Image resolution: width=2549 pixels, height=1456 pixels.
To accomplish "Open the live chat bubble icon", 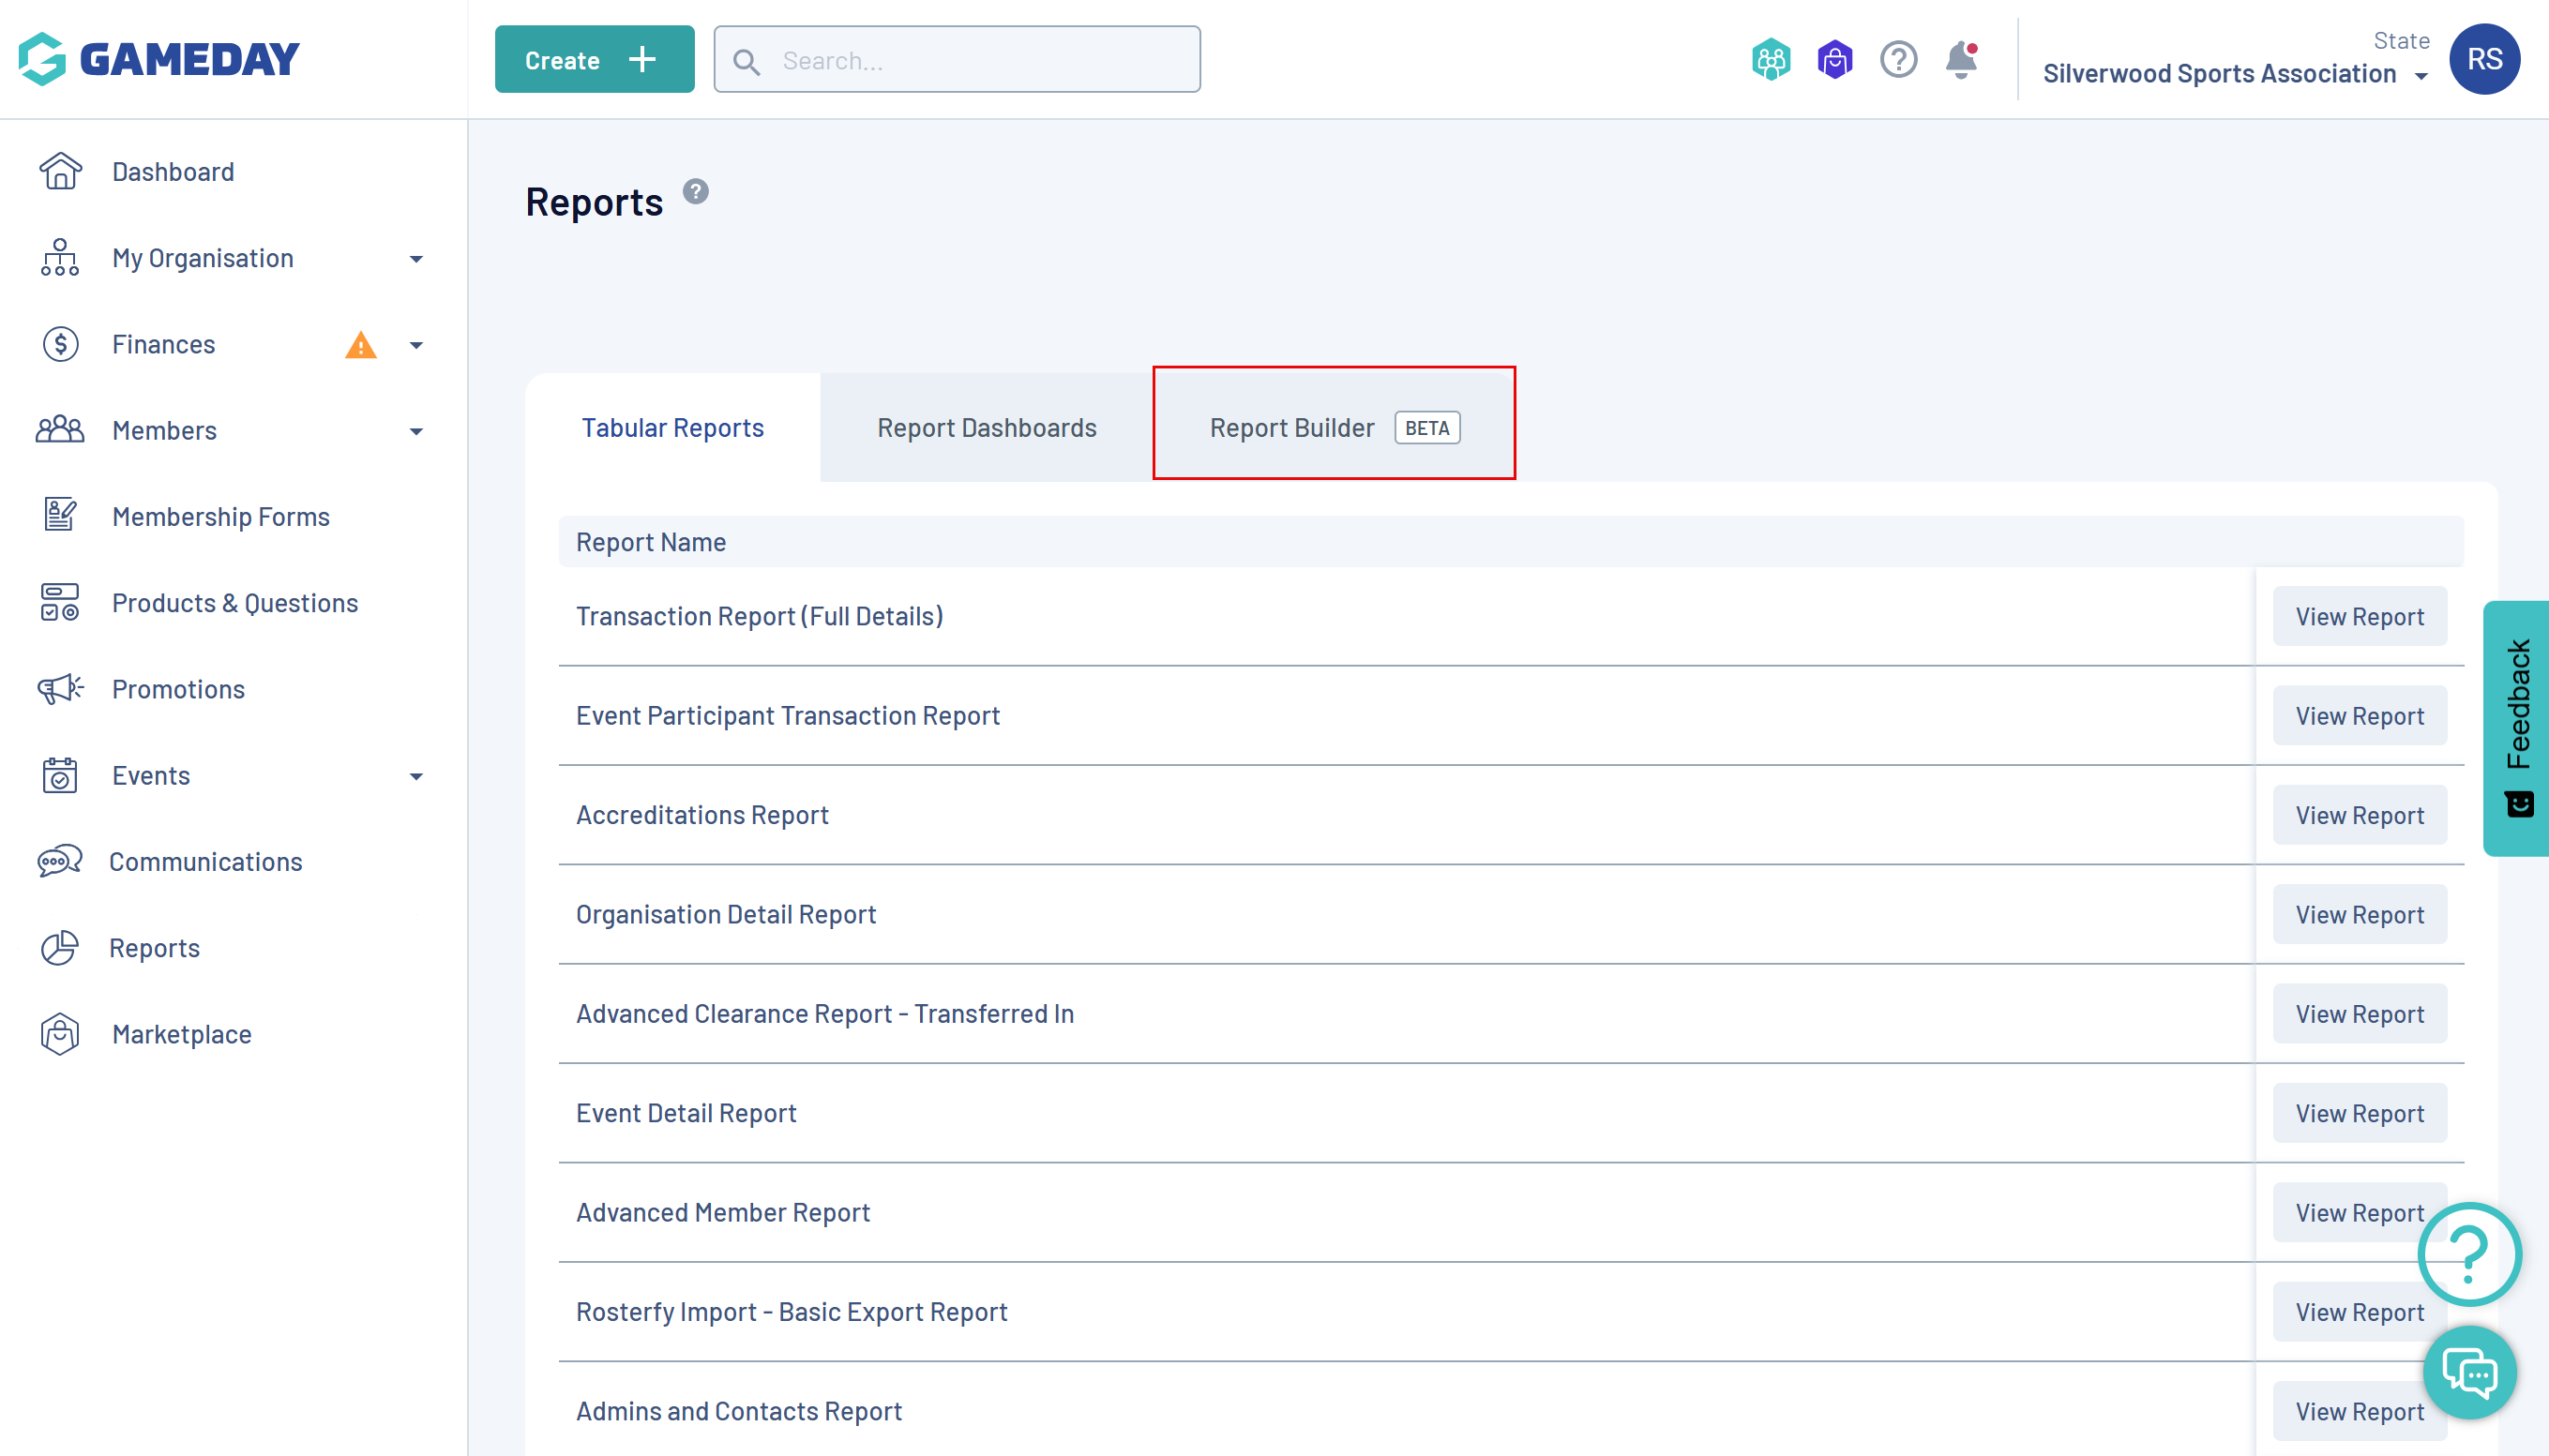I will (x=2469, y=1373).
